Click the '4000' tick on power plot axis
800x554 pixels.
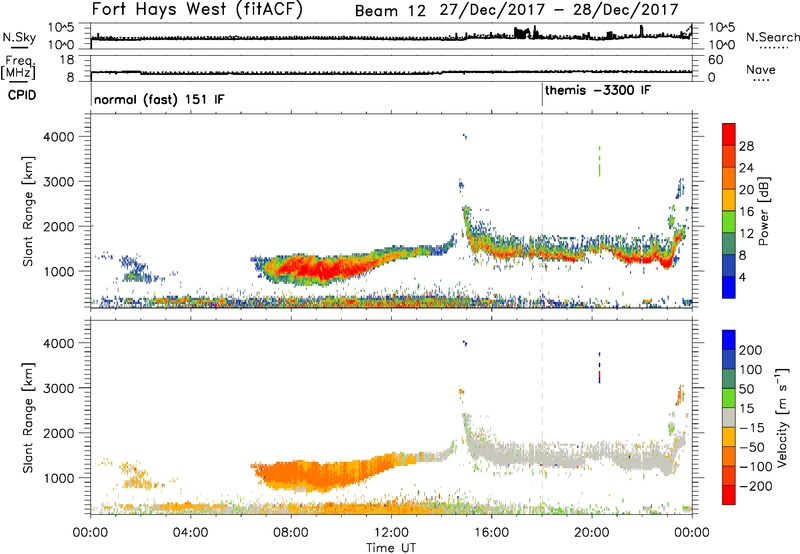(59, 137)
